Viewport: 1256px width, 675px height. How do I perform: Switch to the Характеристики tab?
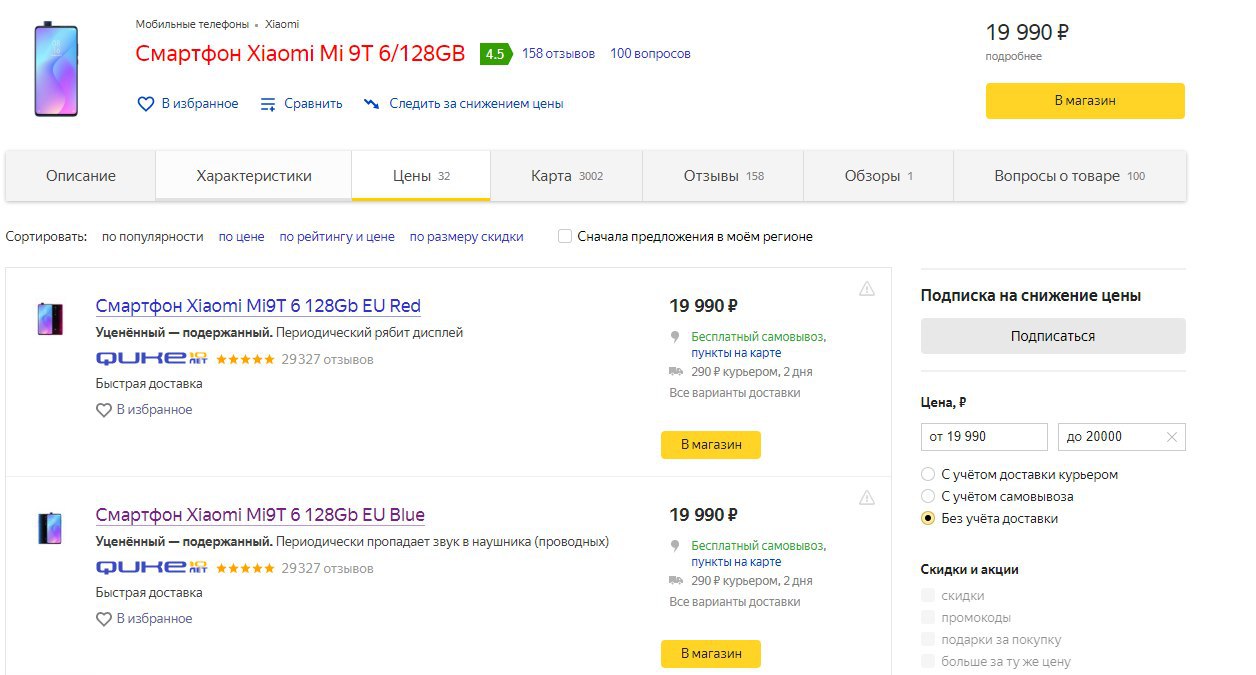[254, 176]
